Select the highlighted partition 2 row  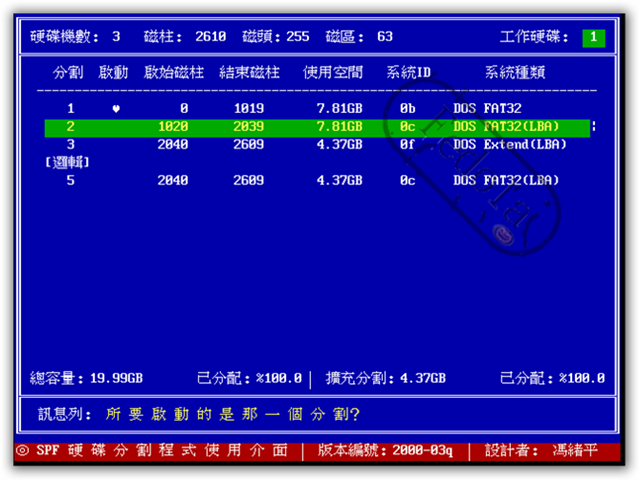(316, 127)
